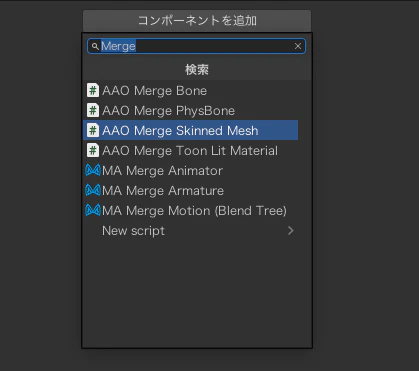Expand New script with chevron arrow
This screenshot has width=419, height=371.
click(x=291, y=230)
